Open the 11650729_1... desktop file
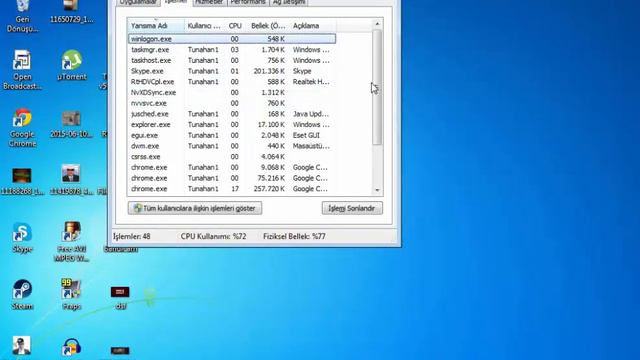This screenshot has width=640, height=360. 71,11
